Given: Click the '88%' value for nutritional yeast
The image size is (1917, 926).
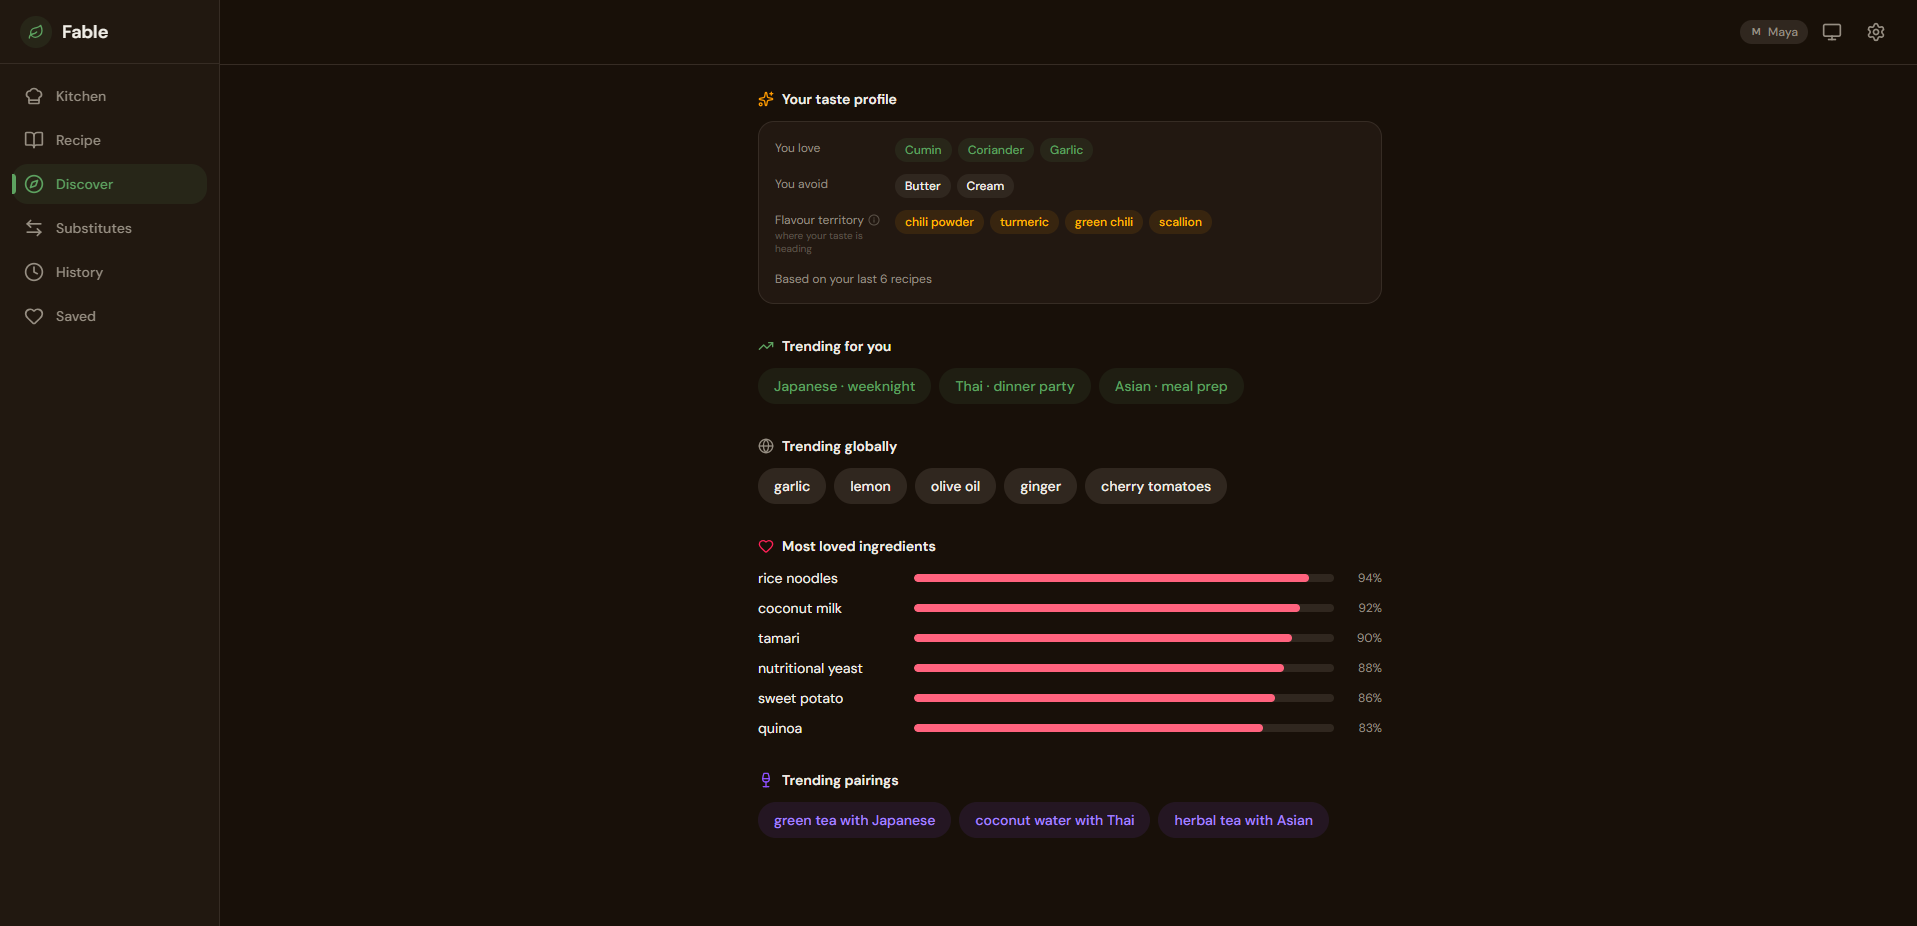Looking at the screenshot, I should (x=1369, y=668).
